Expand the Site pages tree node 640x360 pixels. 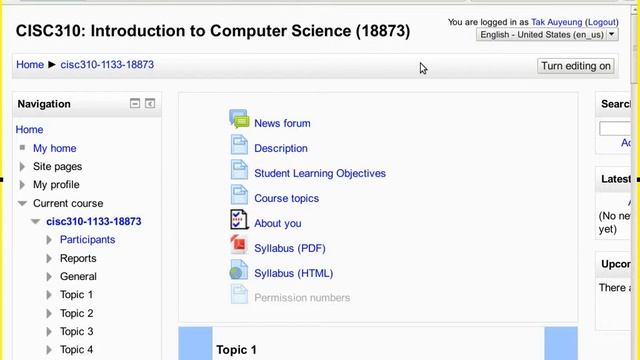click(x=22, y=167)
